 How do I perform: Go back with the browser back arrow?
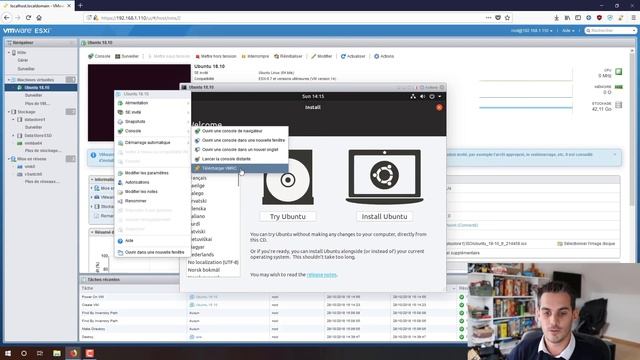7,18
